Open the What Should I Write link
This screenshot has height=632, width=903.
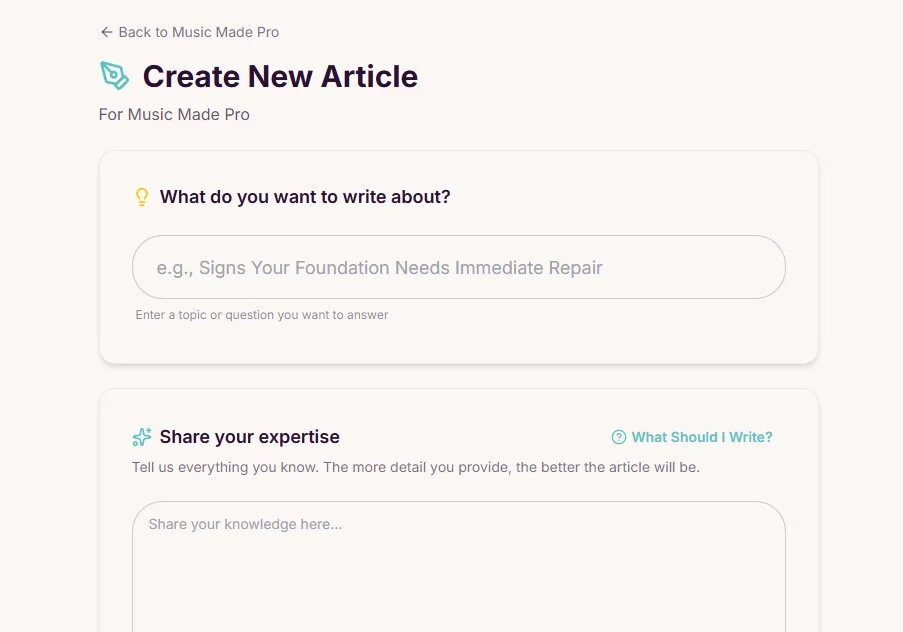(702, 437)
